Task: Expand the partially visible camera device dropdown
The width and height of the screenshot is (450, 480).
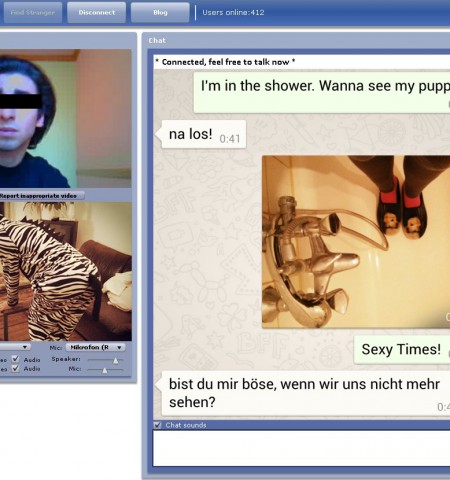Action: (x=15, y=347)
